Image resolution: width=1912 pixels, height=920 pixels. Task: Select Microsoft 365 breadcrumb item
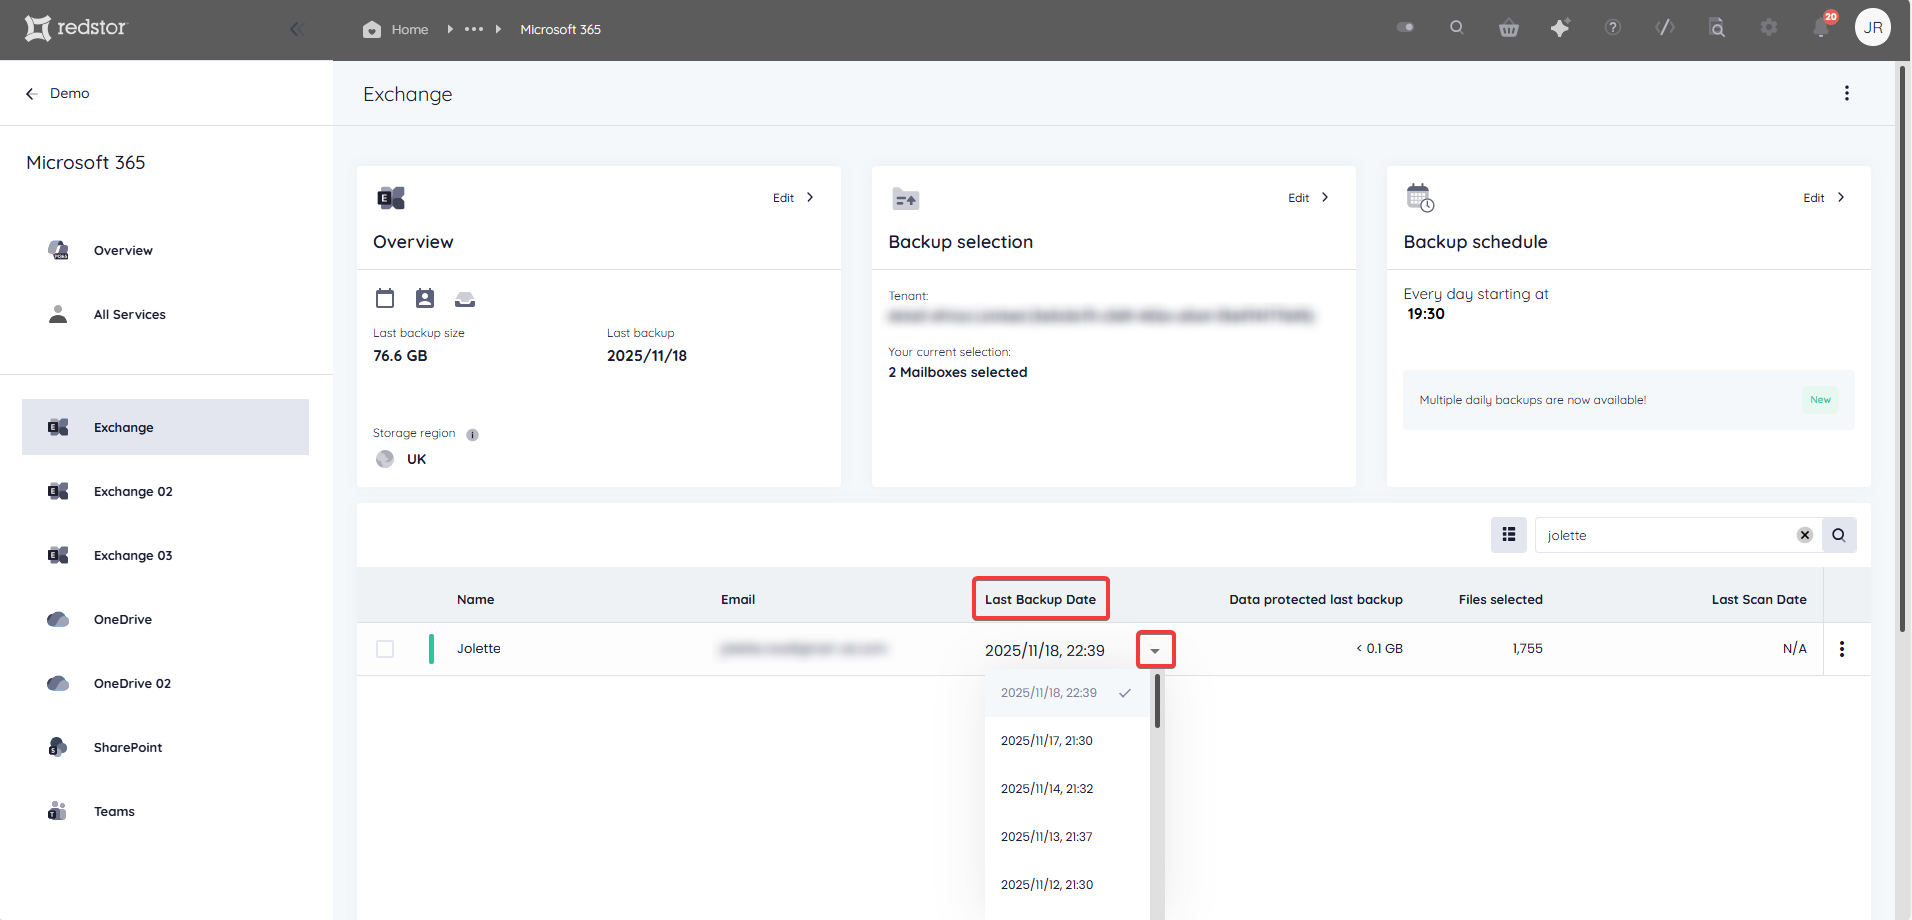(x=560, y=29)
